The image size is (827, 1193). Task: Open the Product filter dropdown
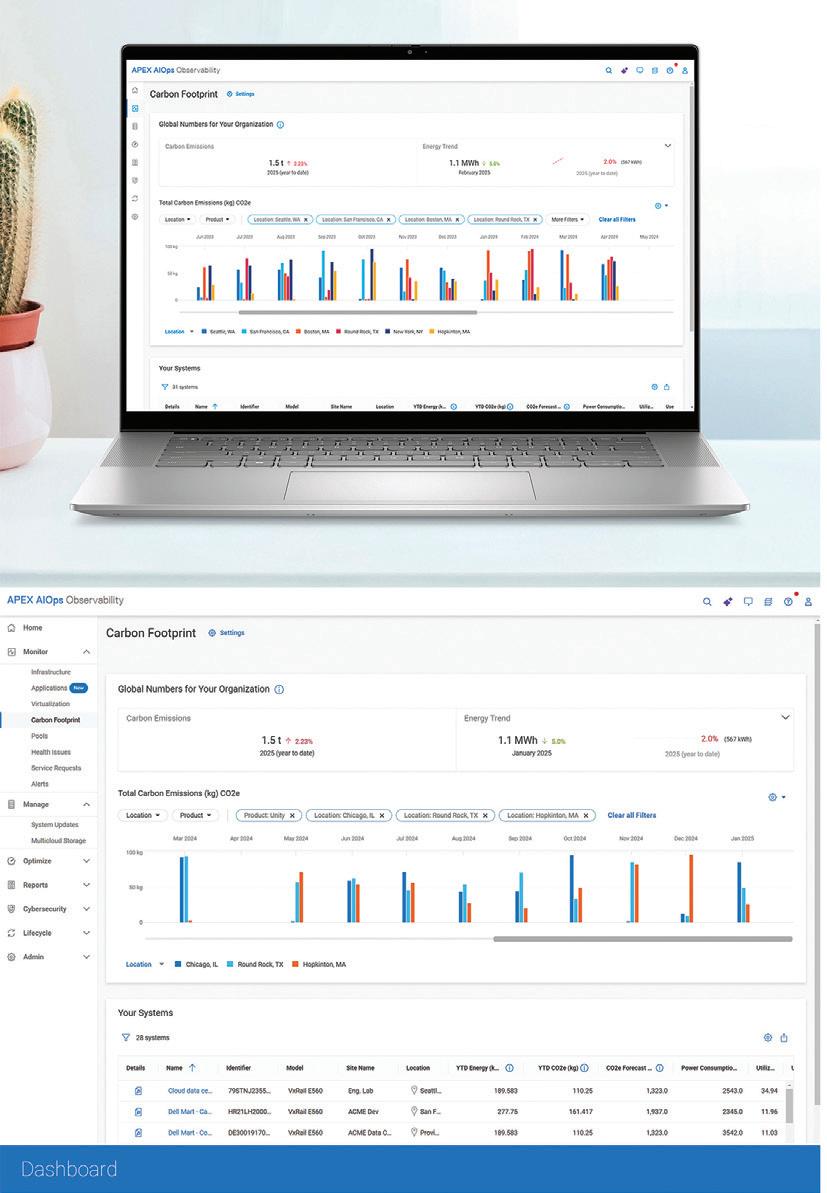196,816
